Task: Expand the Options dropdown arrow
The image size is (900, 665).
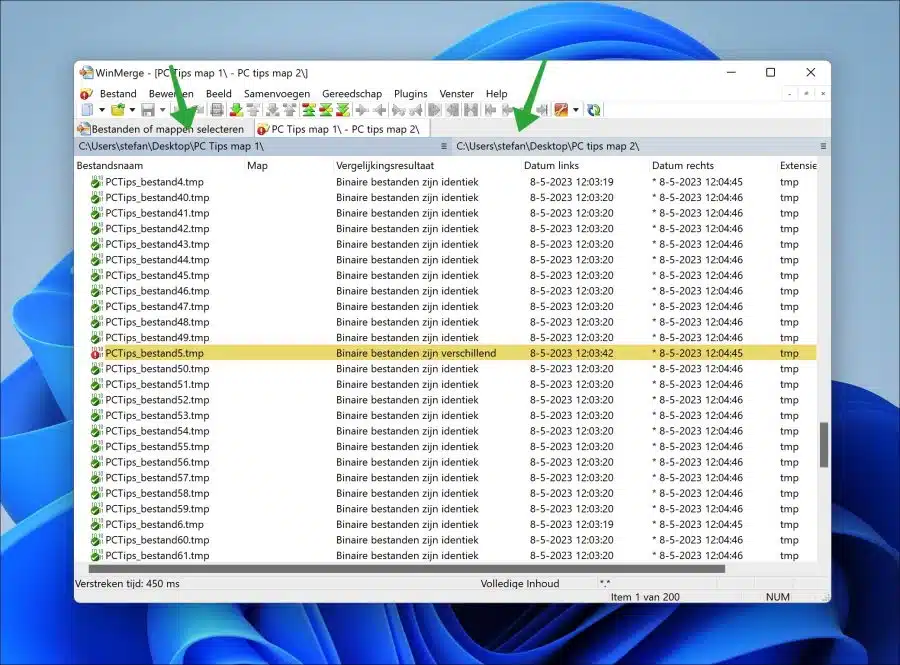Action: coord(576,110)
